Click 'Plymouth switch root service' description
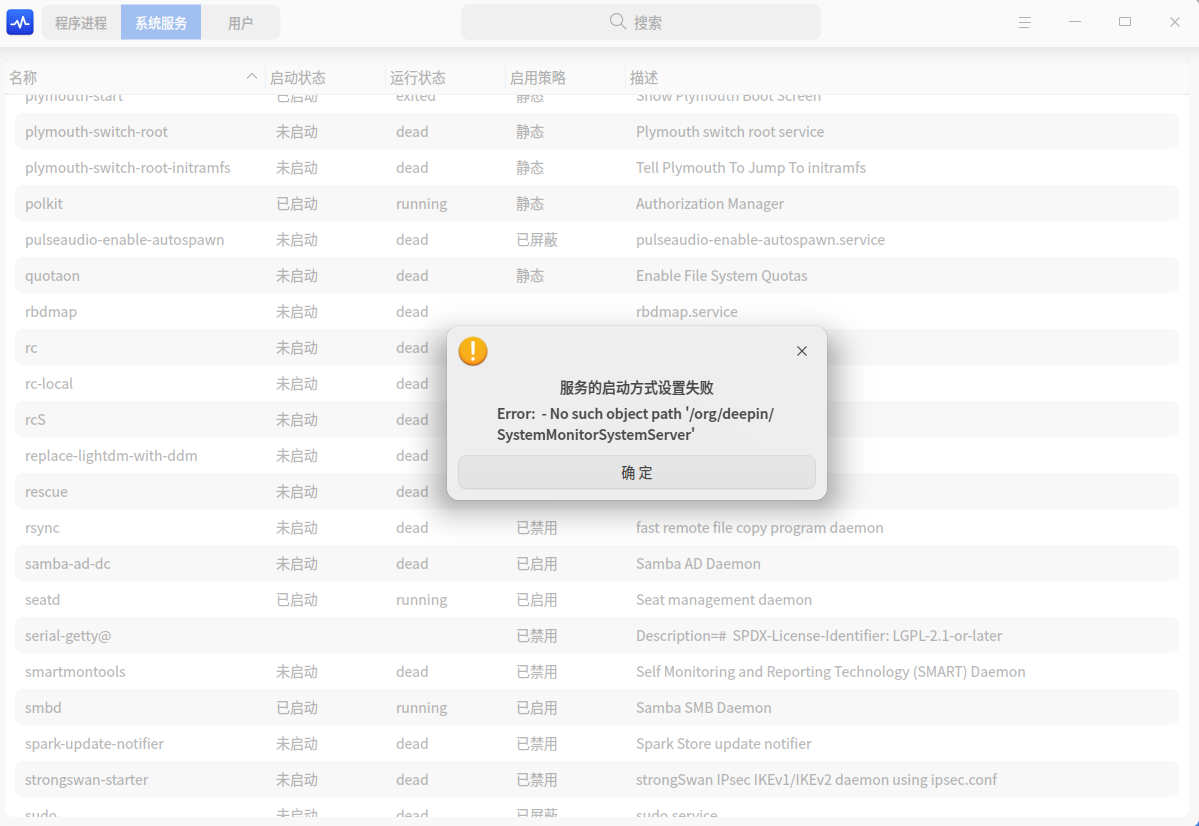Viewport: 1199px width, 826px height. tap(729, 132)
